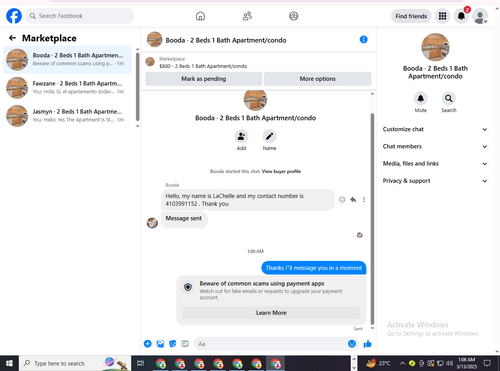Expand Media, files and links section

click(x=435, y=164)
